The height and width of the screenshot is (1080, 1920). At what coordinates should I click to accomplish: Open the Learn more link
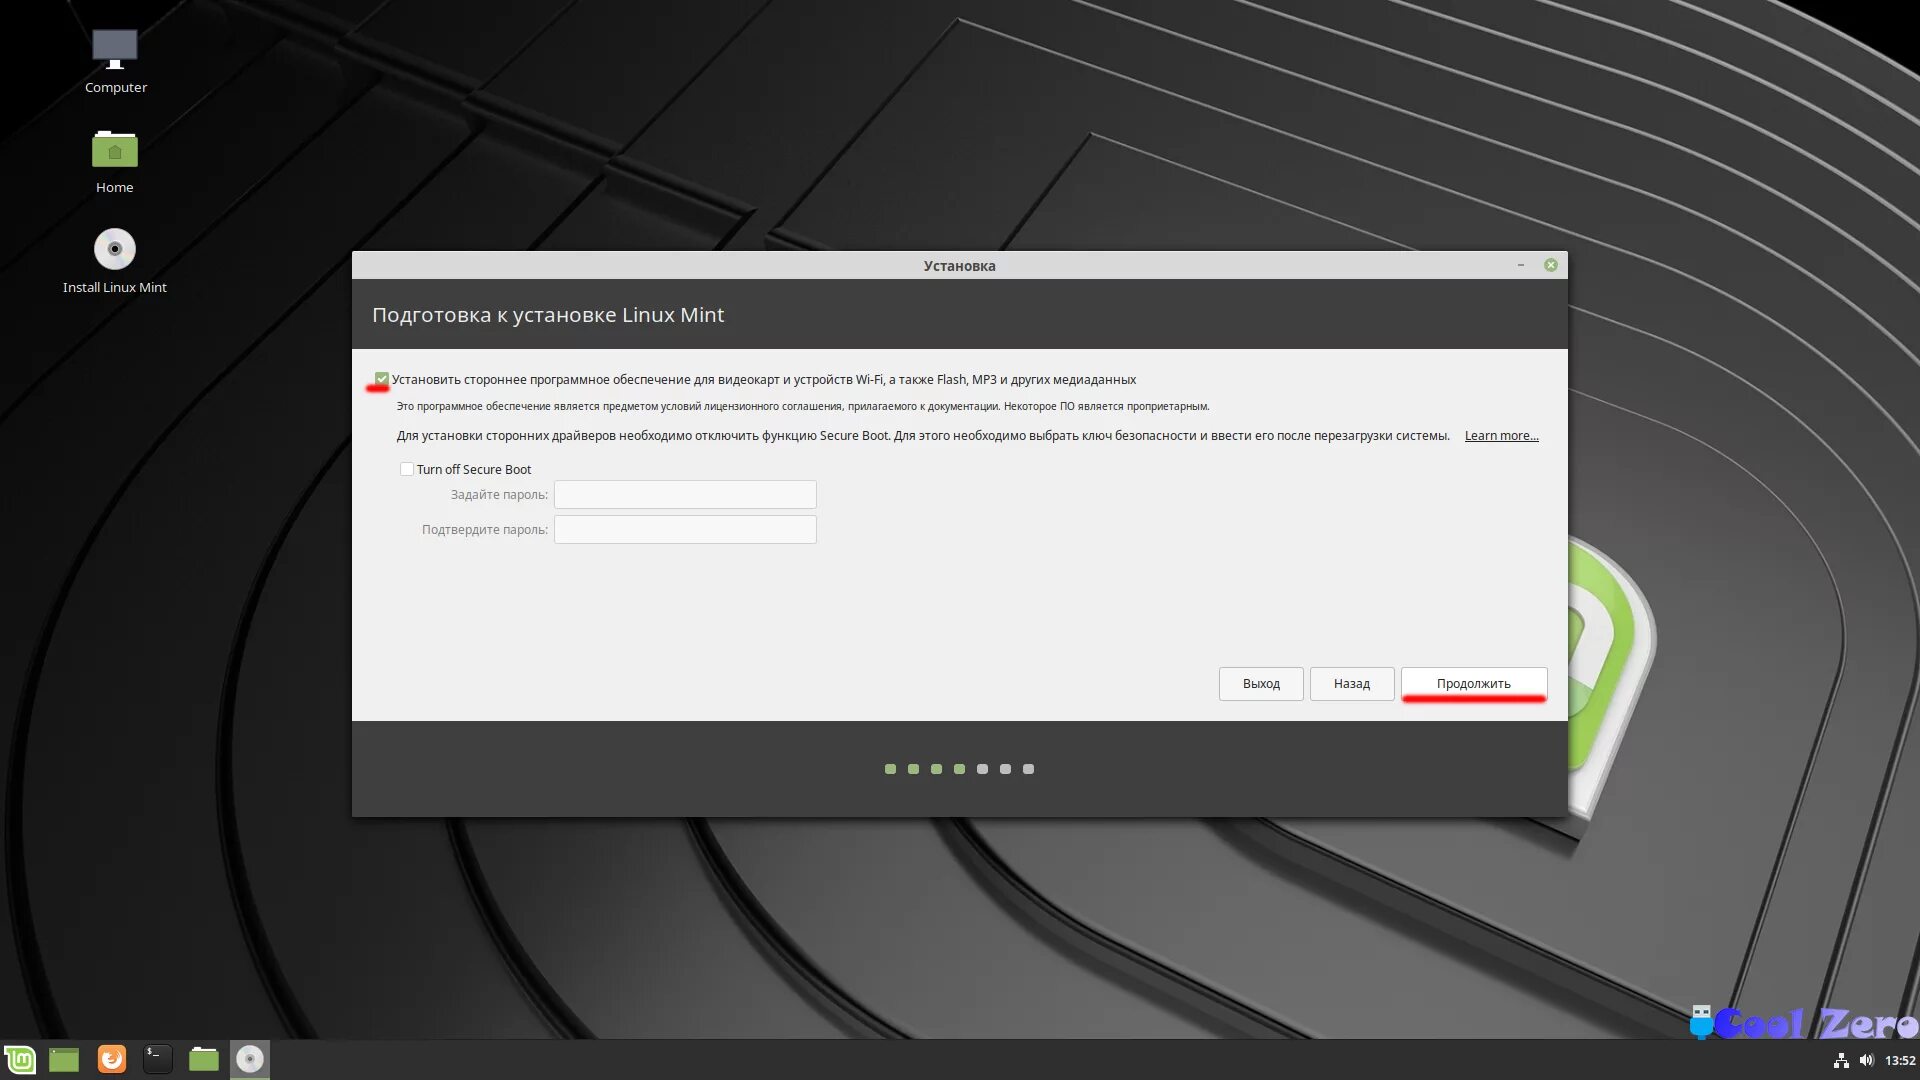[1501, 436]
